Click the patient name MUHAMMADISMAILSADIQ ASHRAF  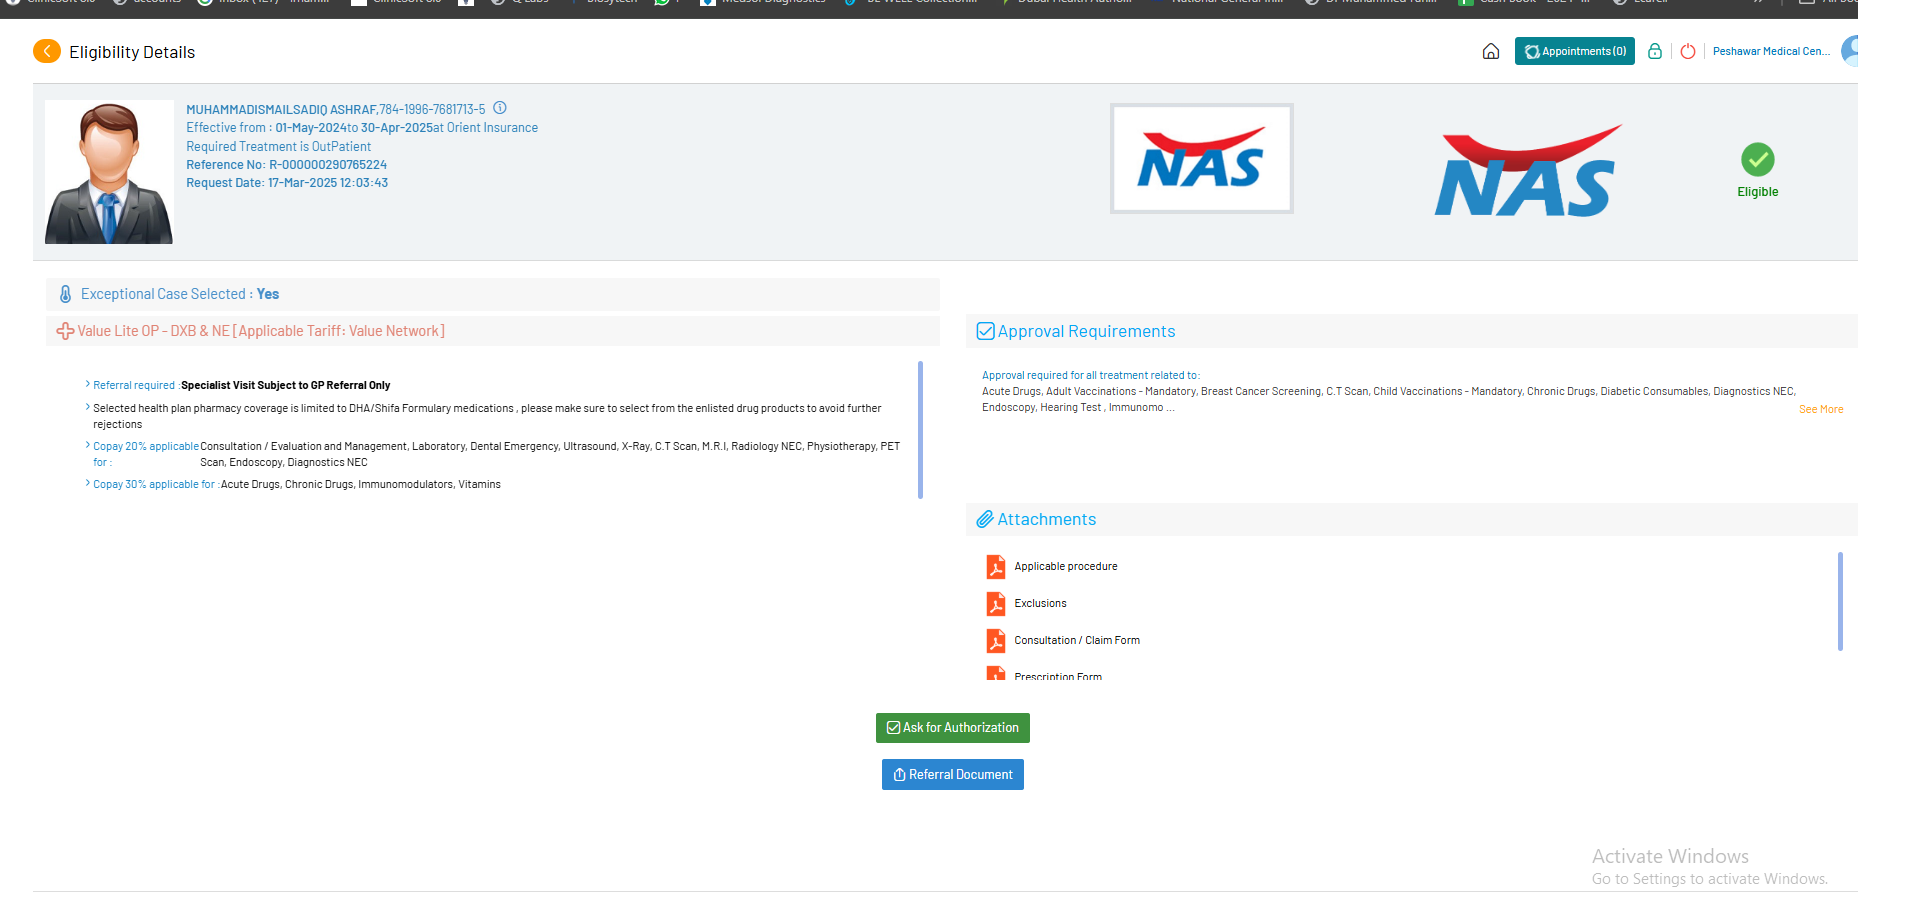(x=281, y=109)
